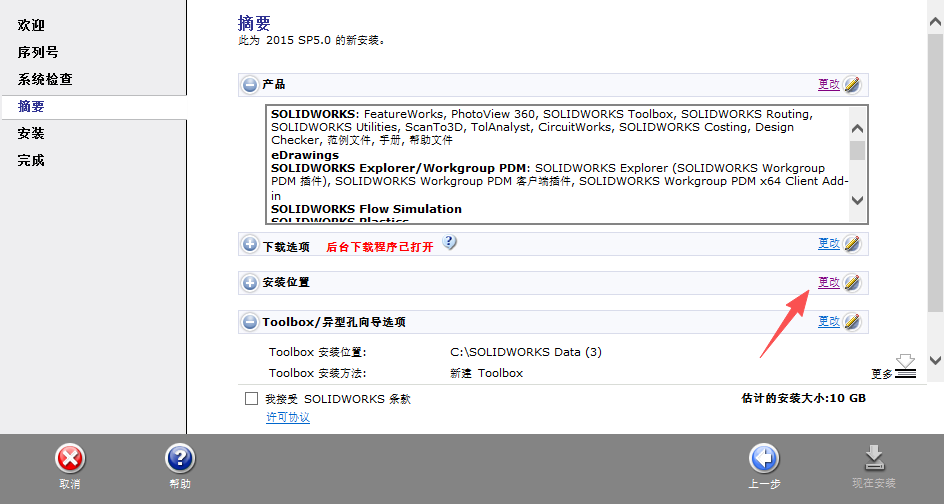Viewport: 944px width, 504px height.
Task: Click SOLIDWORKS Explorer/Workgroup PDM entry
Action: [399, 168]
